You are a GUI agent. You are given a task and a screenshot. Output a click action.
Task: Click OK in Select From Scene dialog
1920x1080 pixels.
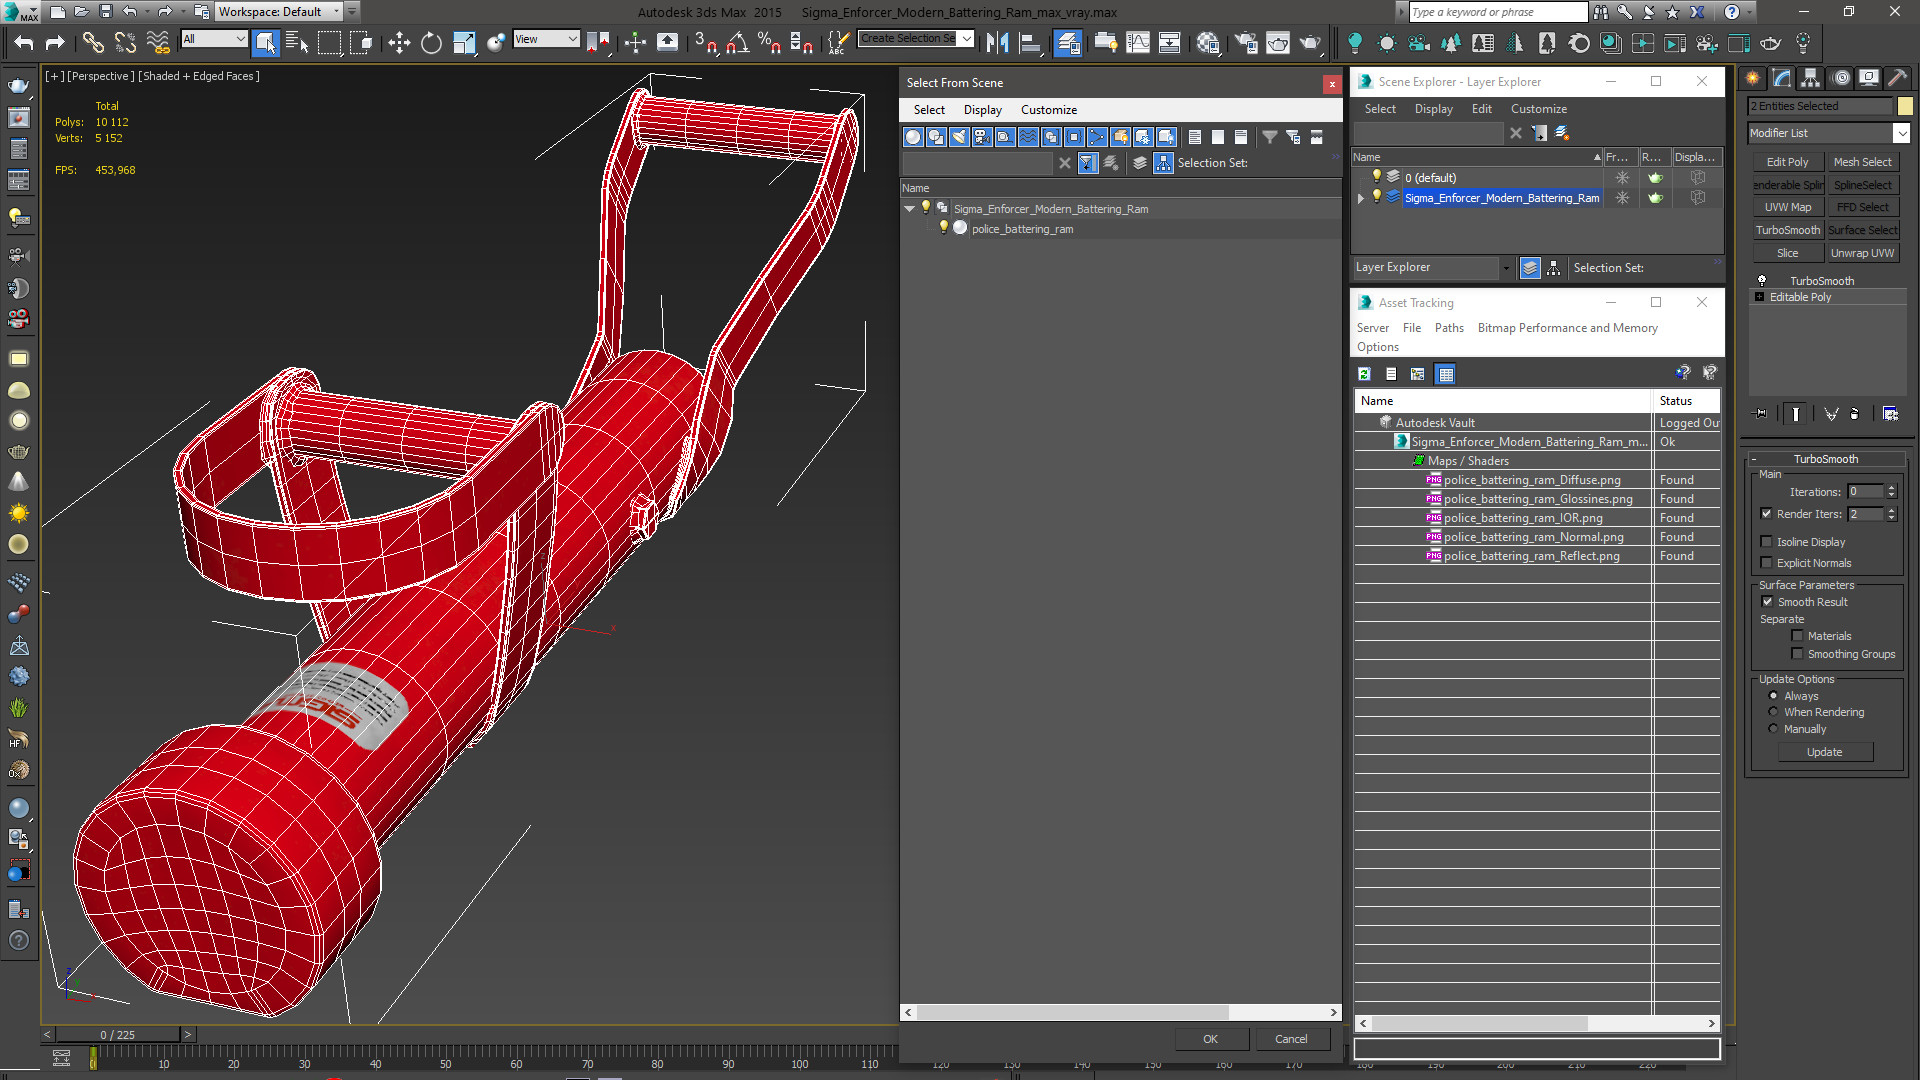tap(1210, 1039)
